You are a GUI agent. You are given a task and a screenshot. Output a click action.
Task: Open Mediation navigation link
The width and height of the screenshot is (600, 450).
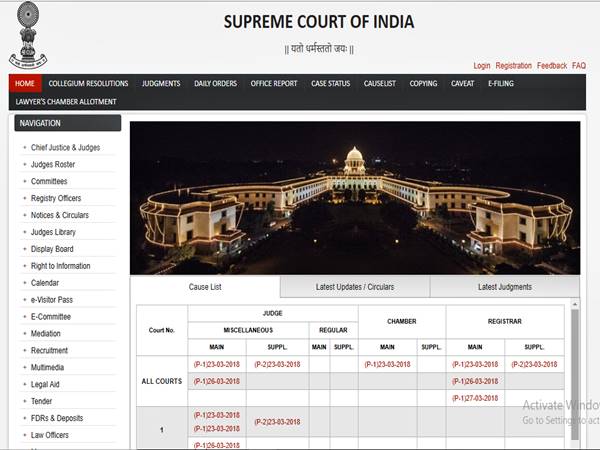46,334
